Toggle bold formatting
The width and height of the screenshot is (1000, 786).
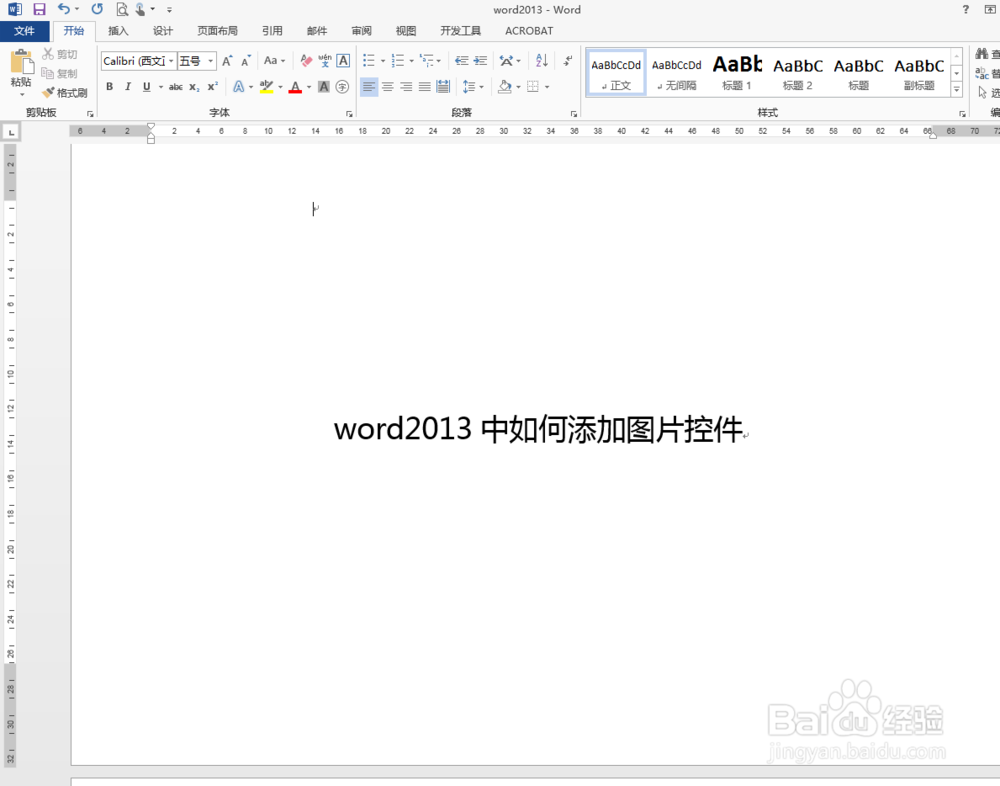(x=110, y=87)
